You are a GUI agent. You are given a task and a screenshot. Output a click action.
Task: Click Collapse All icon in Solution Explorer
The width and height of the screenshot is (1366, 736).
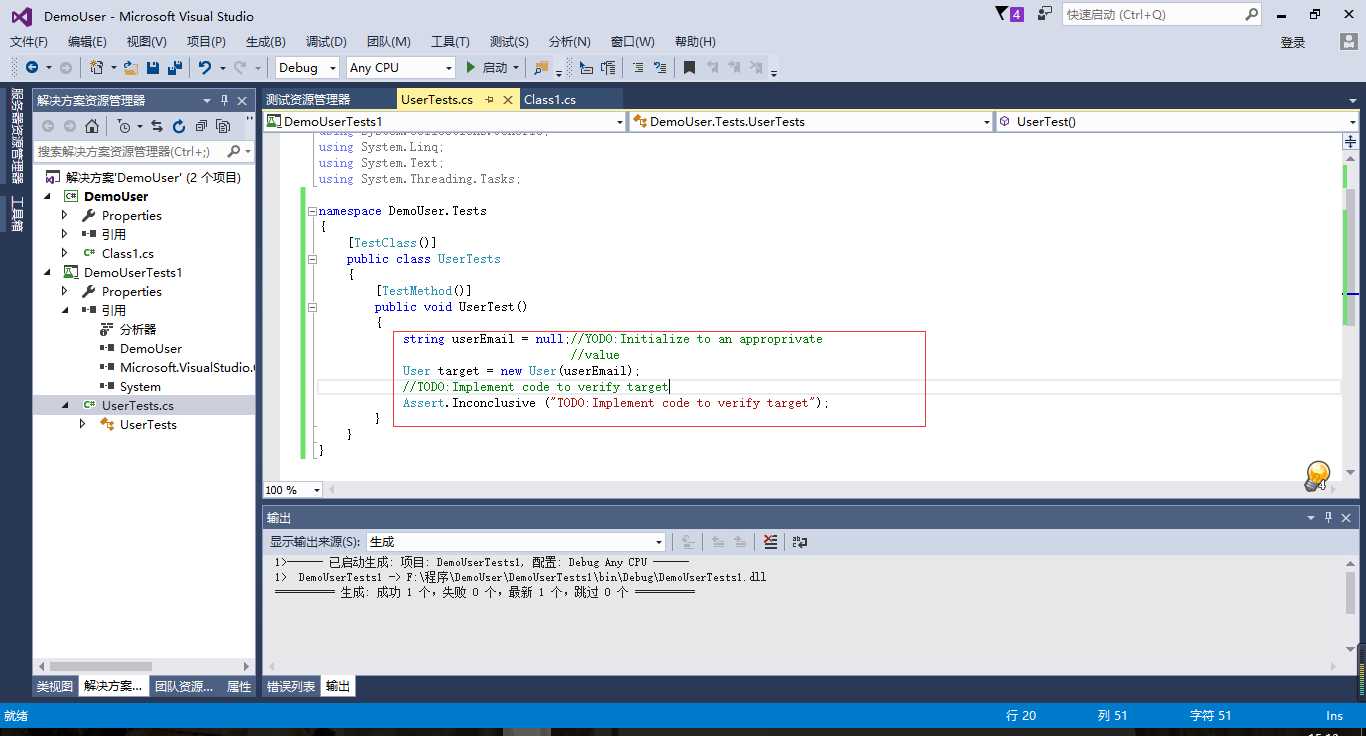click(201, 126)
